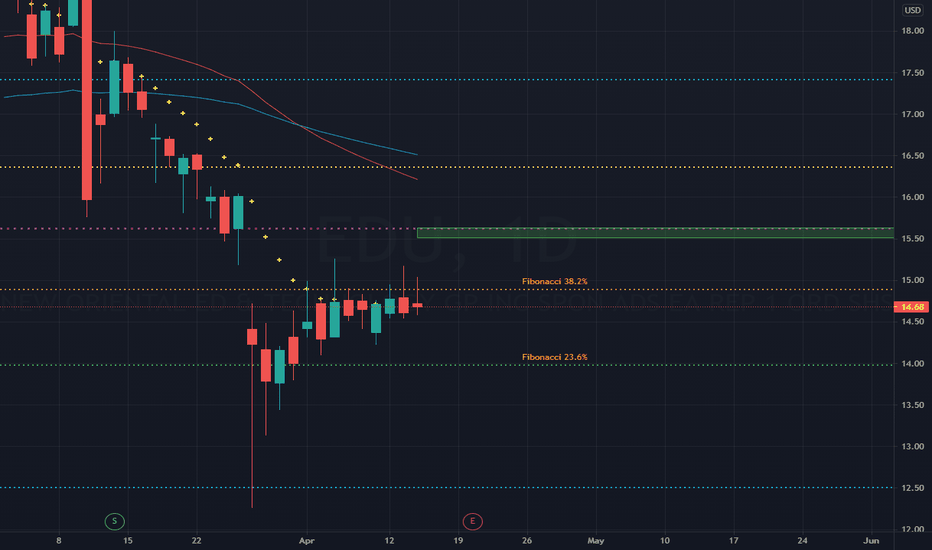Click the 16.50 price axis label

(912, 156)
